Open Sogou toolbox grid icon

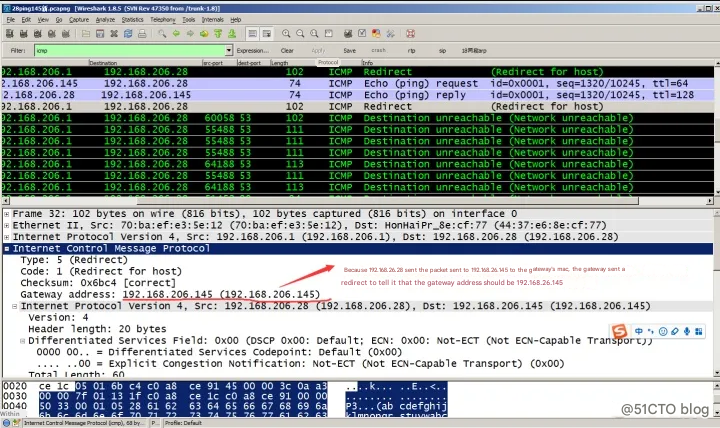pos(698,331)
